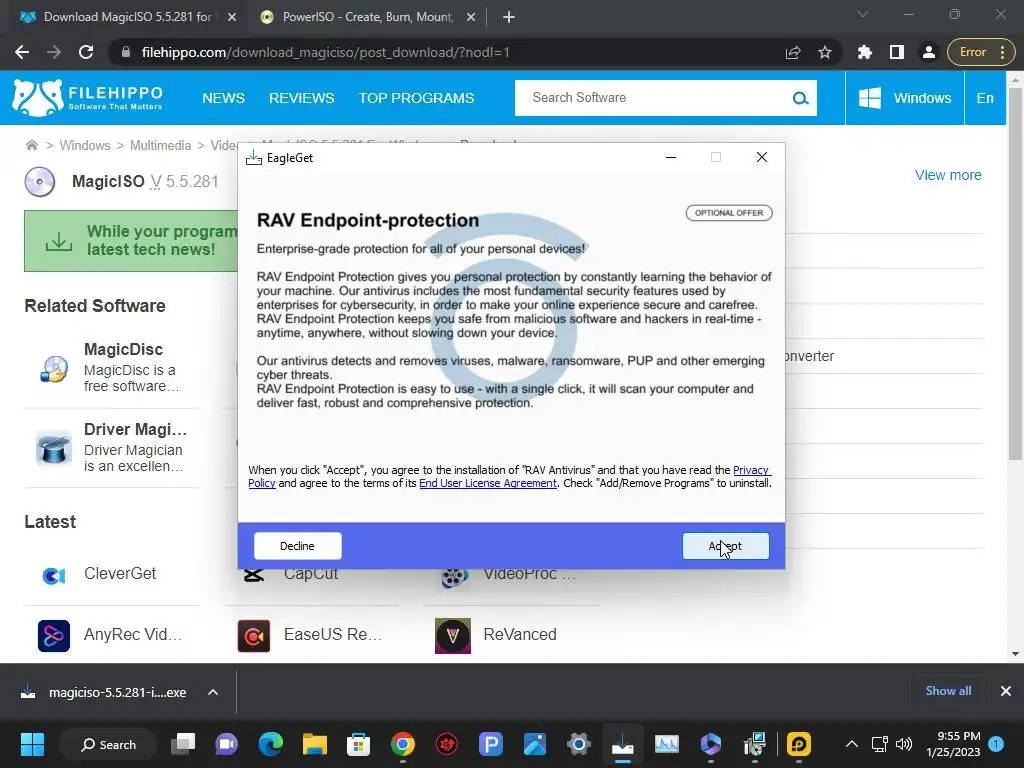Open Google Chrome from taskbar
Screen dimensions: 1024x768
pos(402,744)
